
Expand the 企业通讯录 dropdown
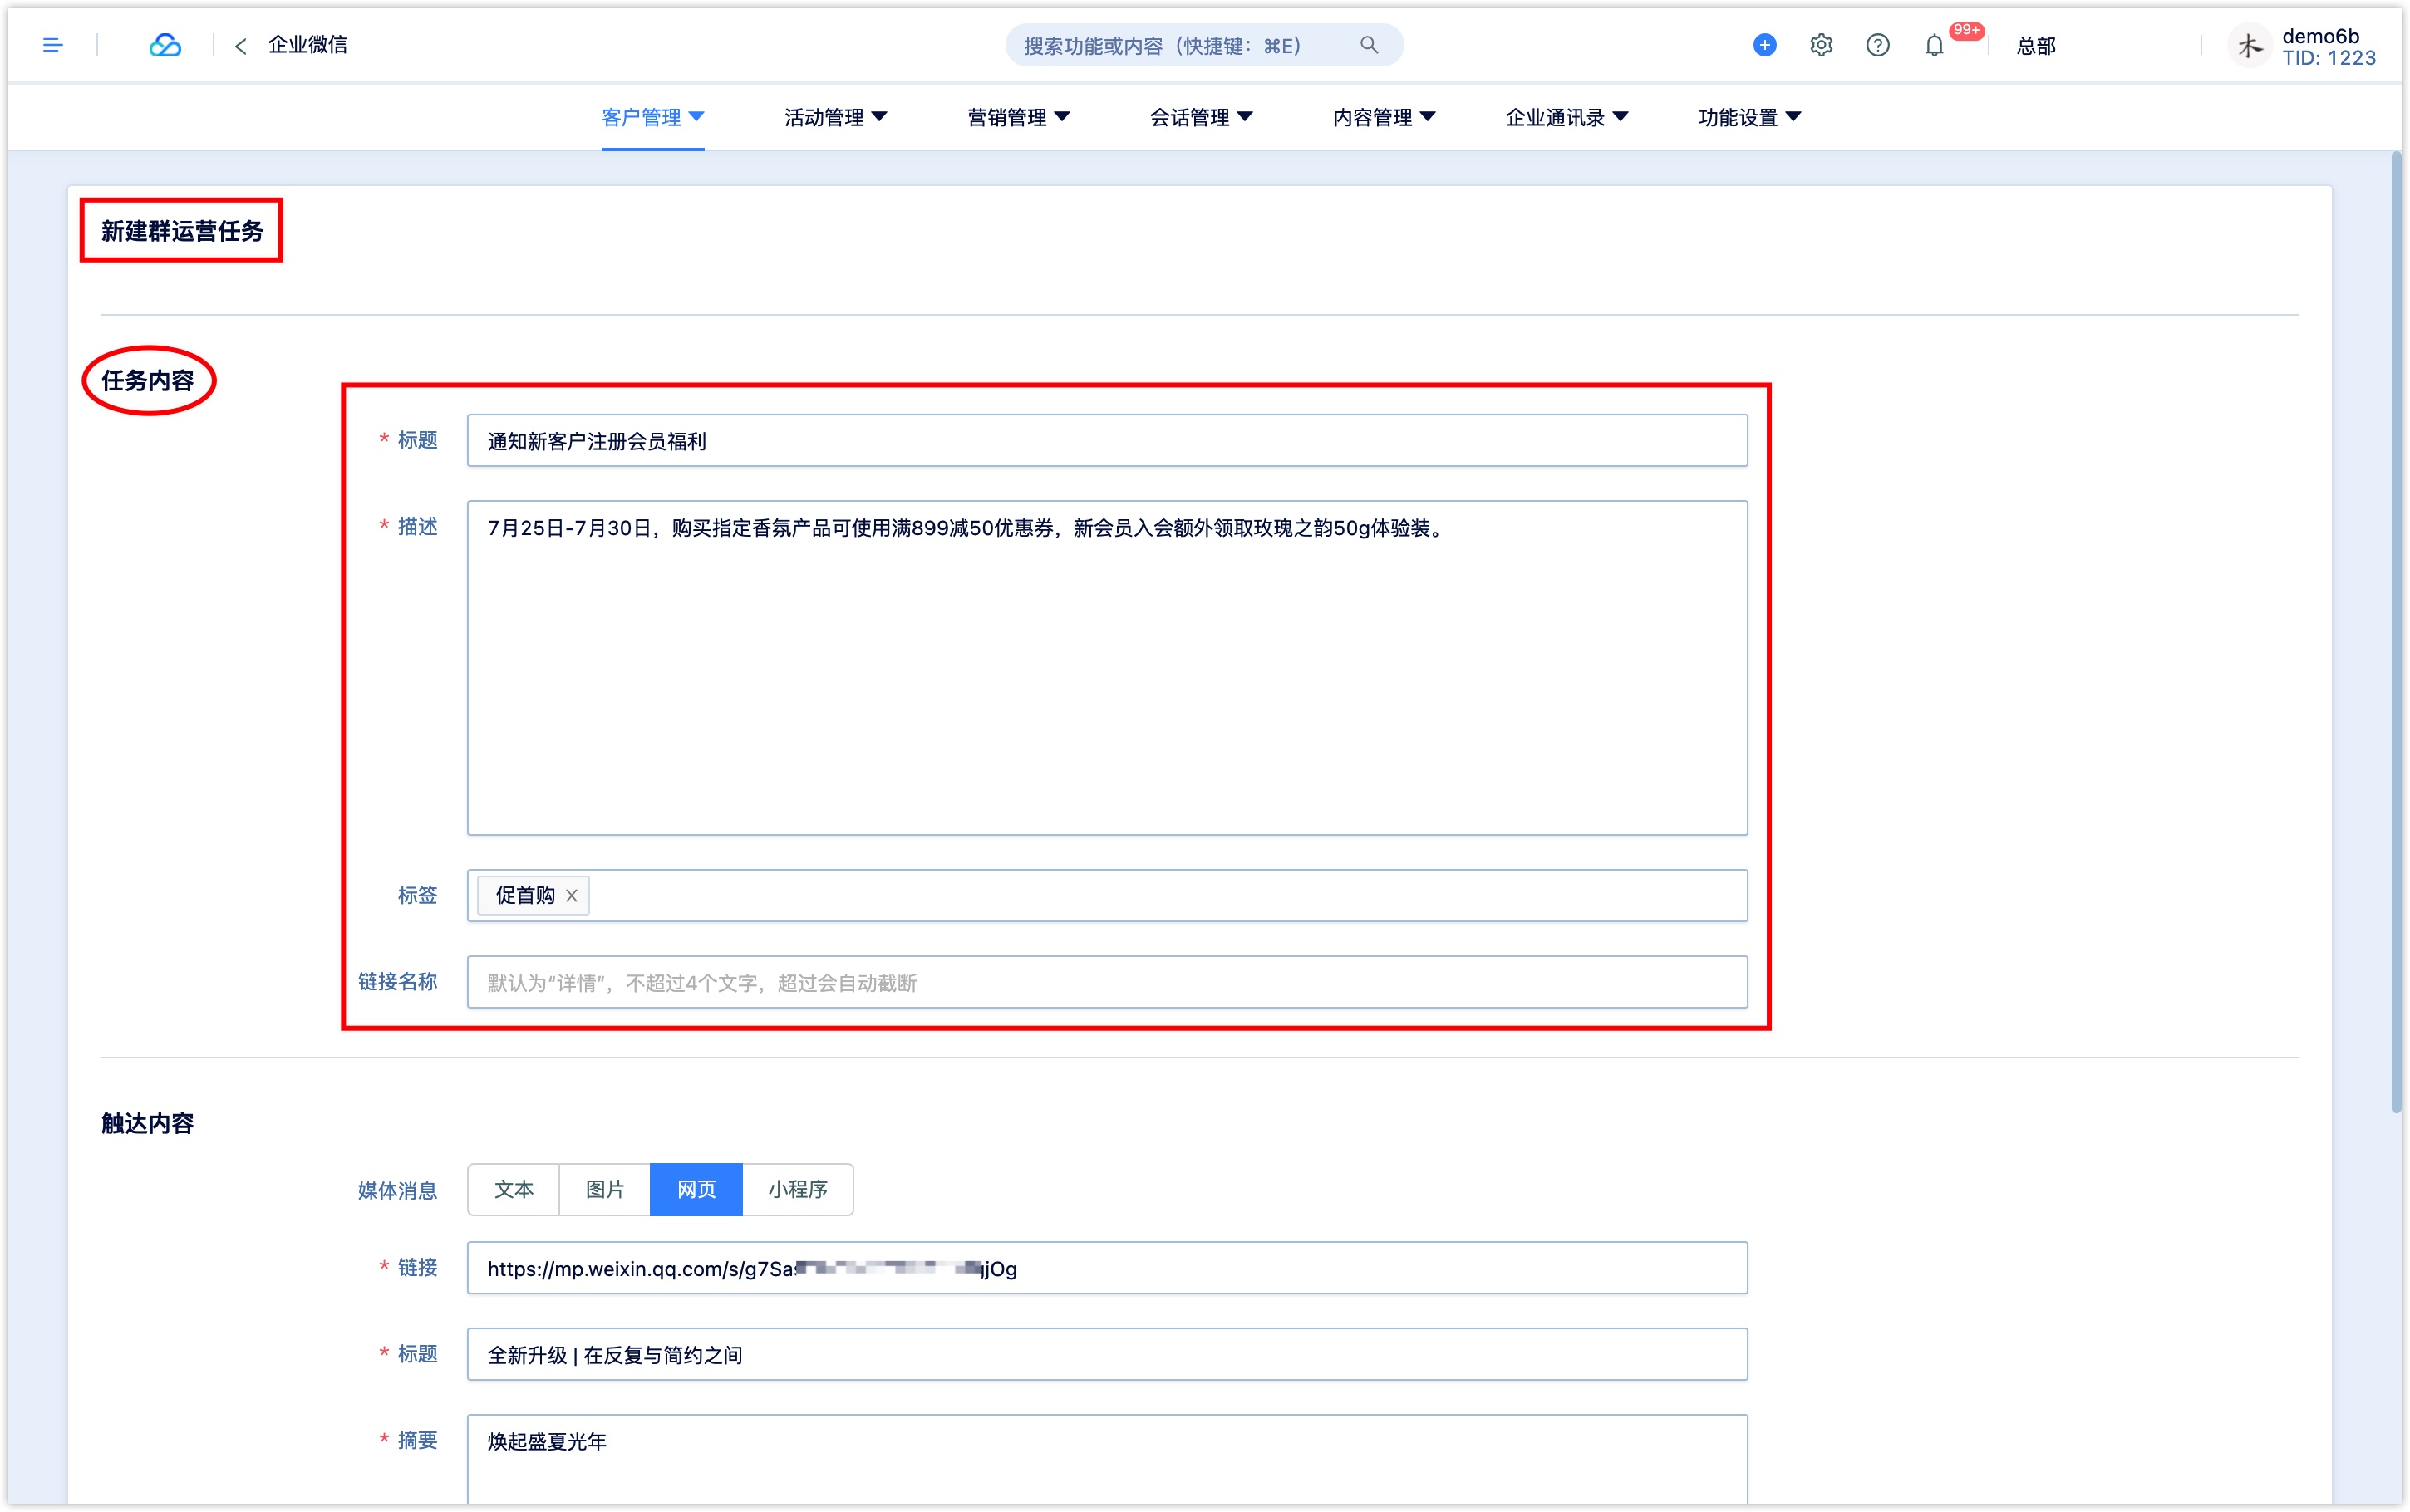[1567, 117]
